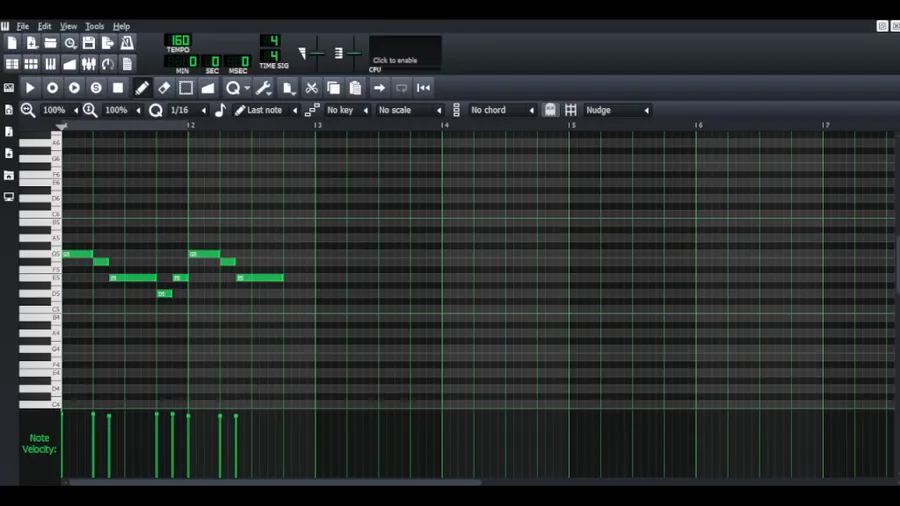Image resolution: width=900 pixels, height=506 pixels.
Task: Adjust the master pitch slider
Action: 354,53
